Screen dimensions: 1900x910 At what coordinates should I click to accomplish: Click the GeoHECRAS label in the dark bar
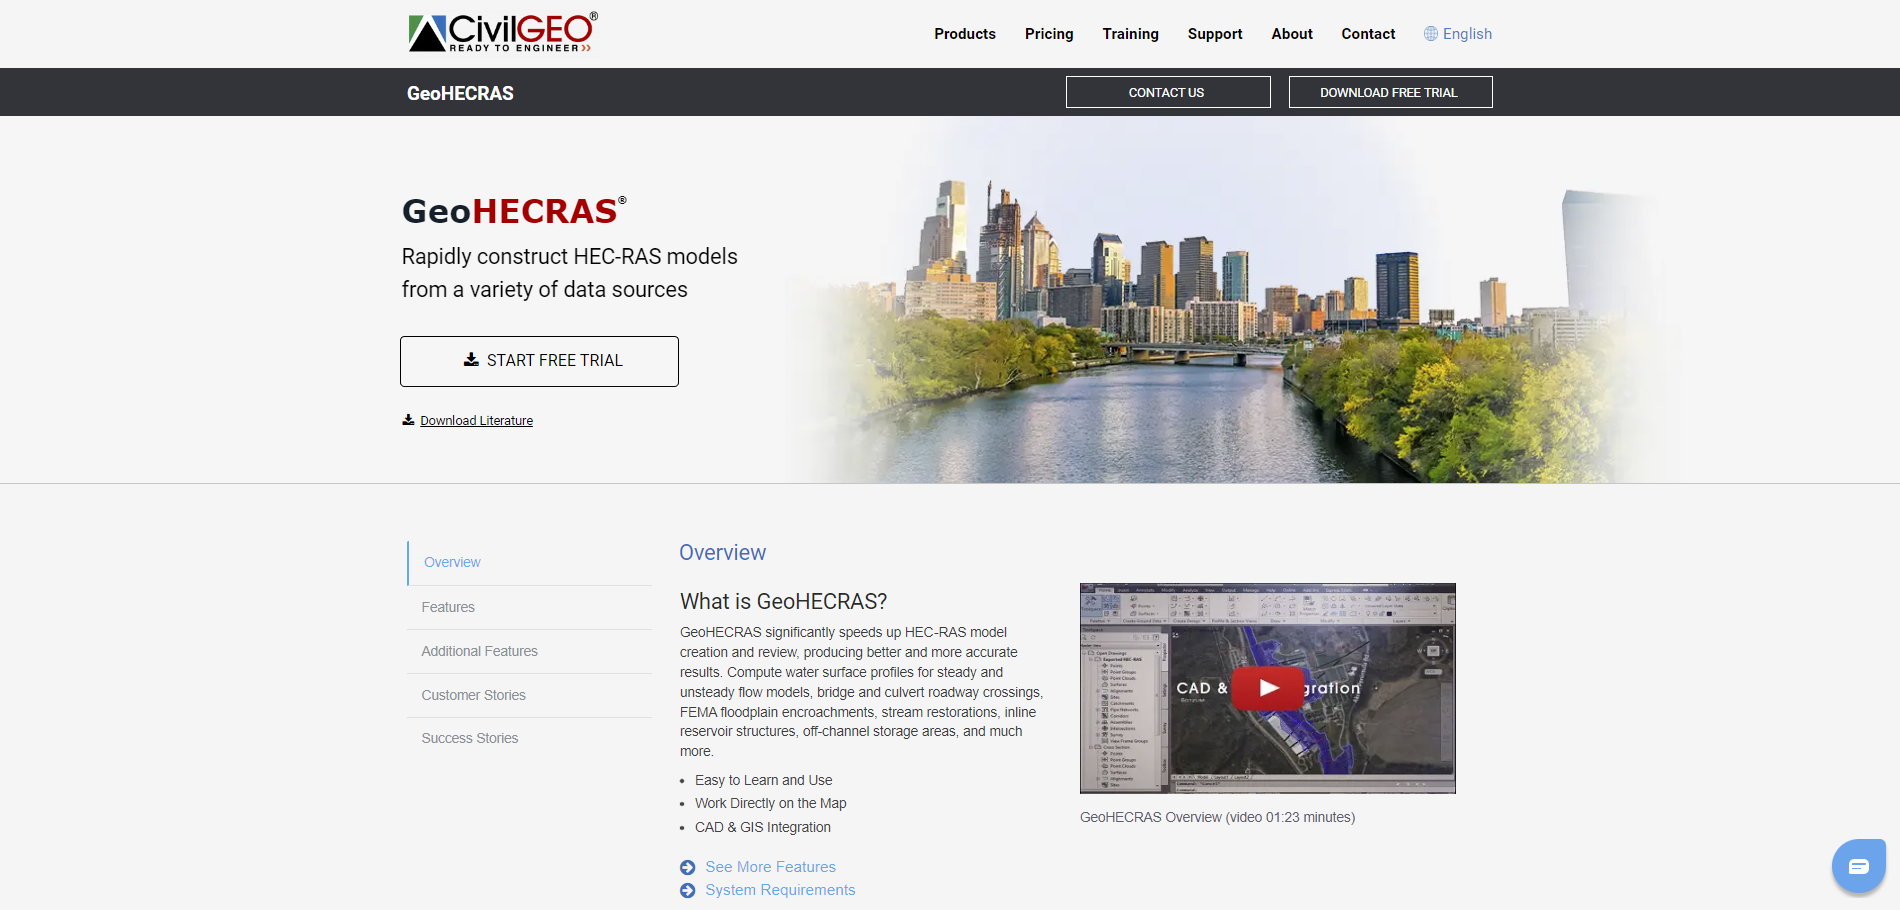pyautogui.click(x=459, y=92)
